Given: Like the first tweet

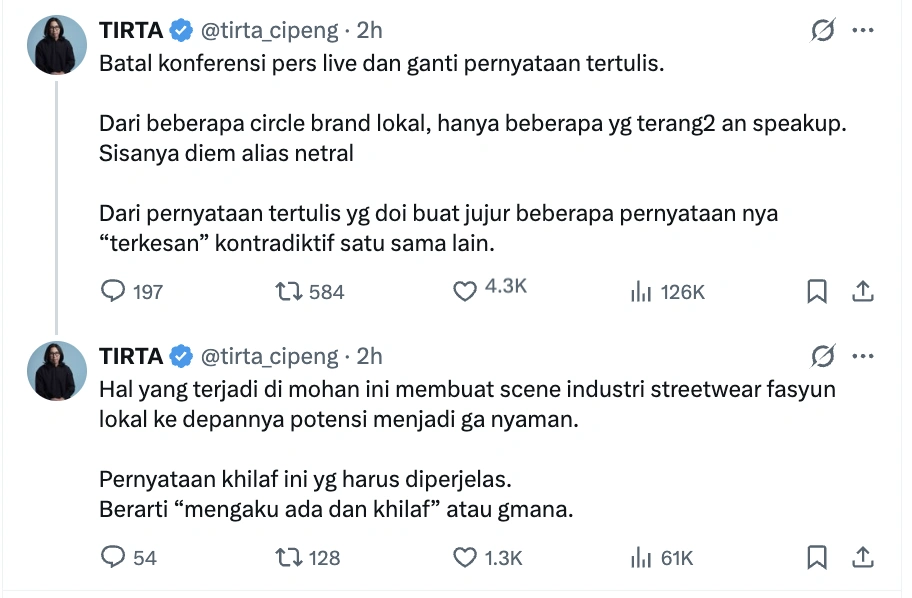Looking at the screenshot, I should (464, 291).
